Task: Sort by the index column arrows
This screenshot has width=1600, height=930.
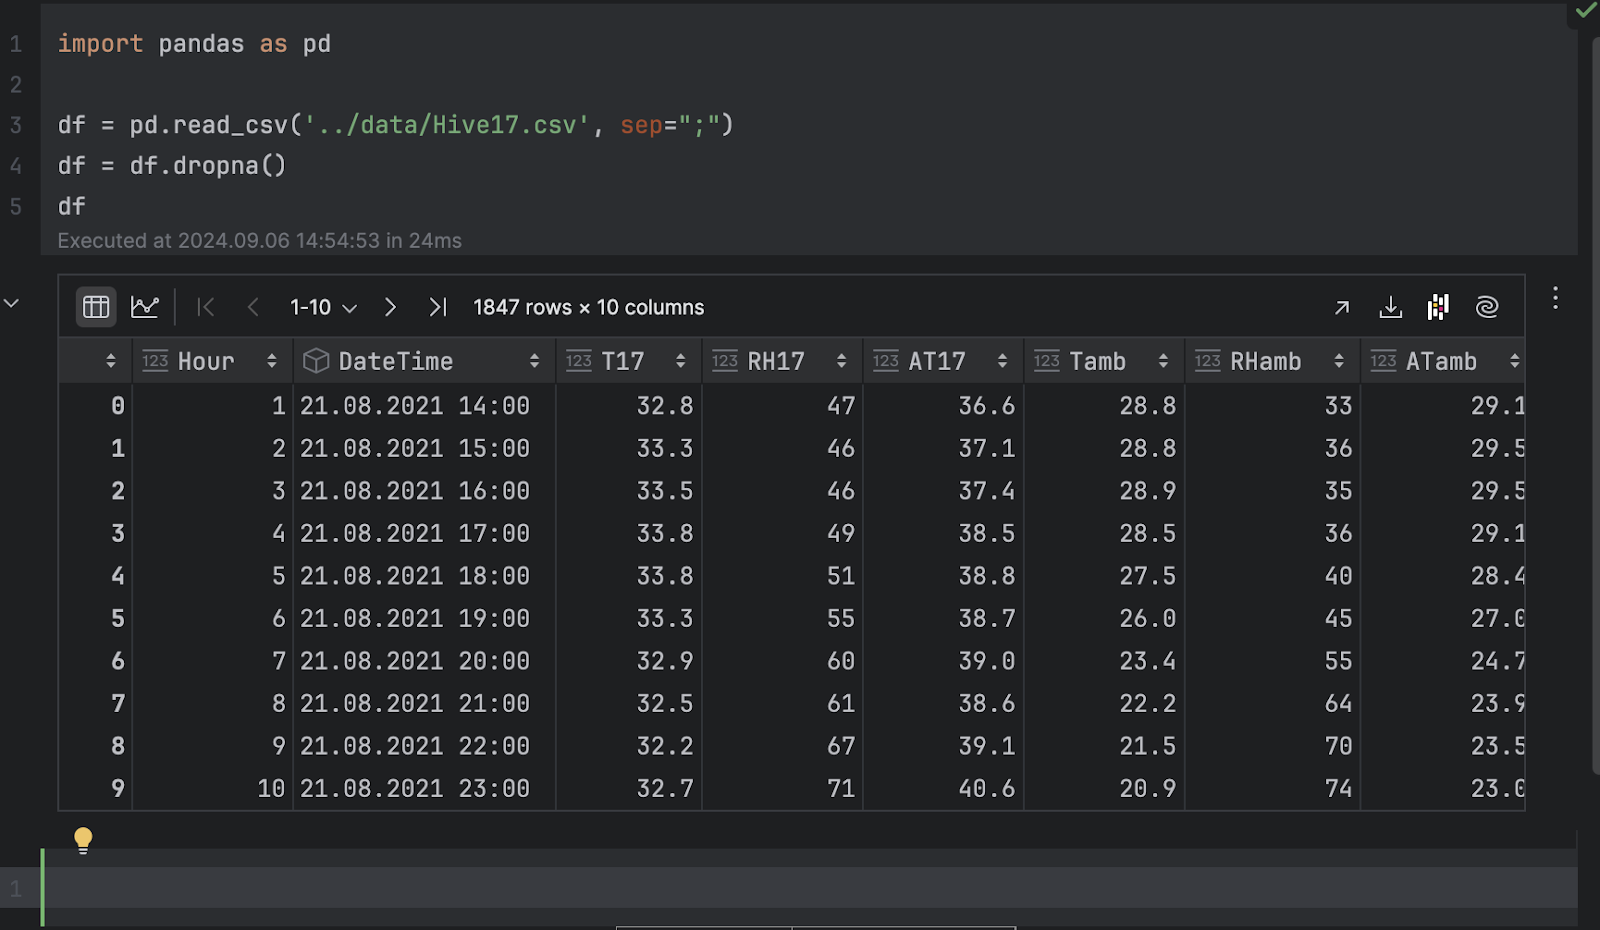Action: click(x=110, y=361)
